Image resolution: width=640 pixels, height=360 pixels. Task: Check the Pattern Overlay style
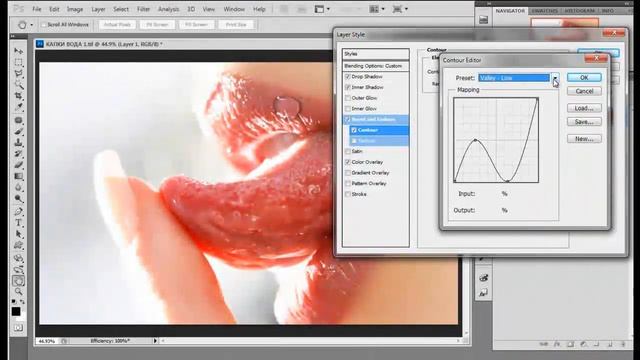pyautogui.click(x=348, y=183)
